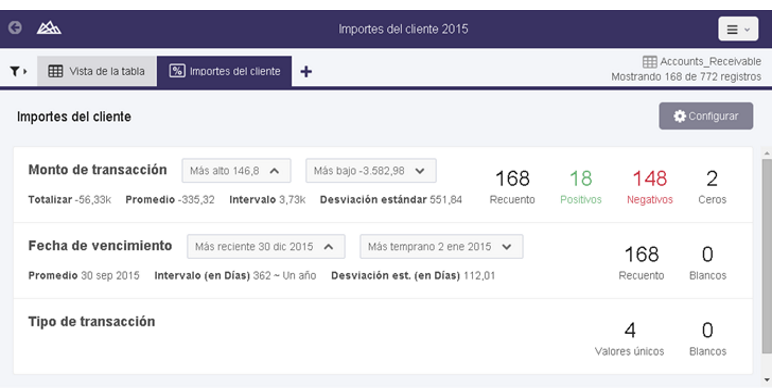
Task: Click the Promedio 30 sep 2015 value
Action: point(84,275)
